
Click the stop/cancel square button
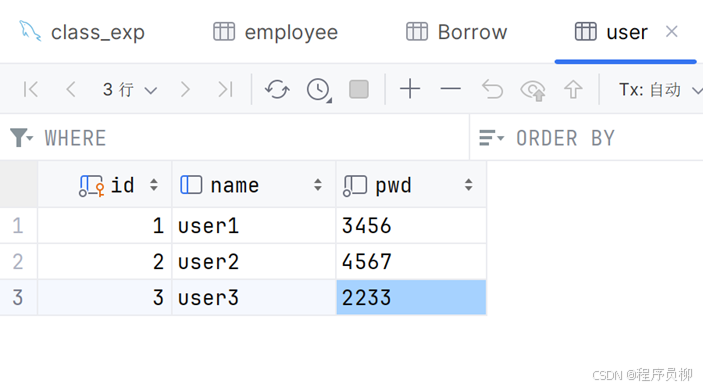click(x=359, y=89)
